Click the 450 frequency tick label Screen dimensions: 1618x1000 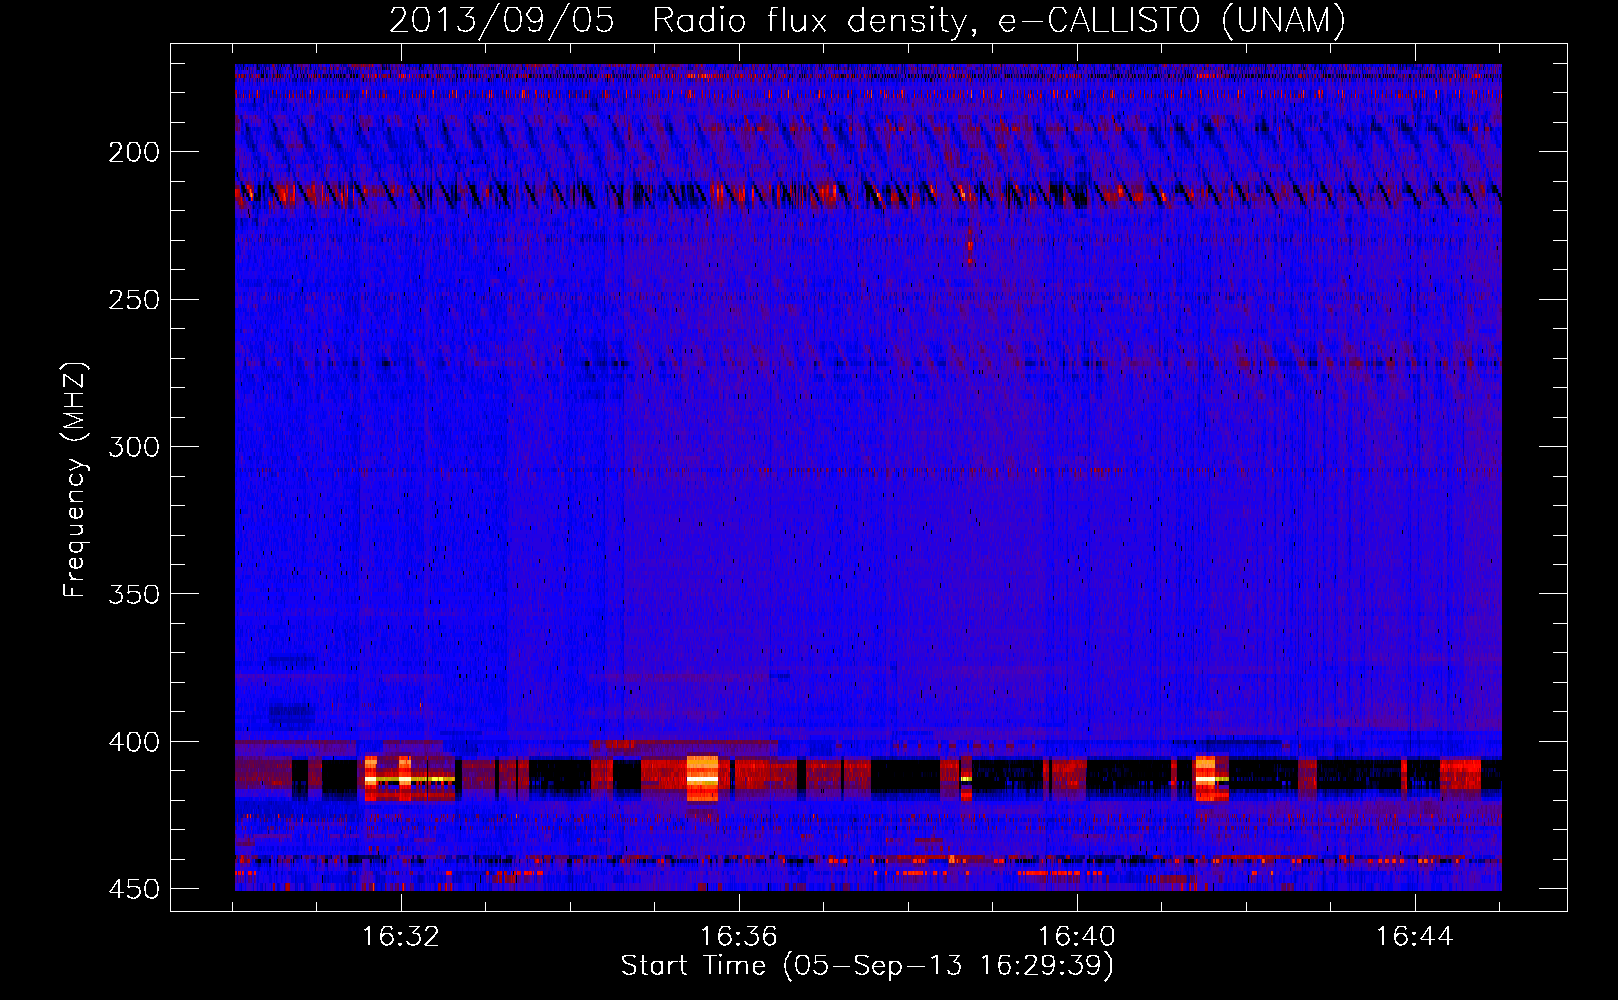tap(134, 889)
